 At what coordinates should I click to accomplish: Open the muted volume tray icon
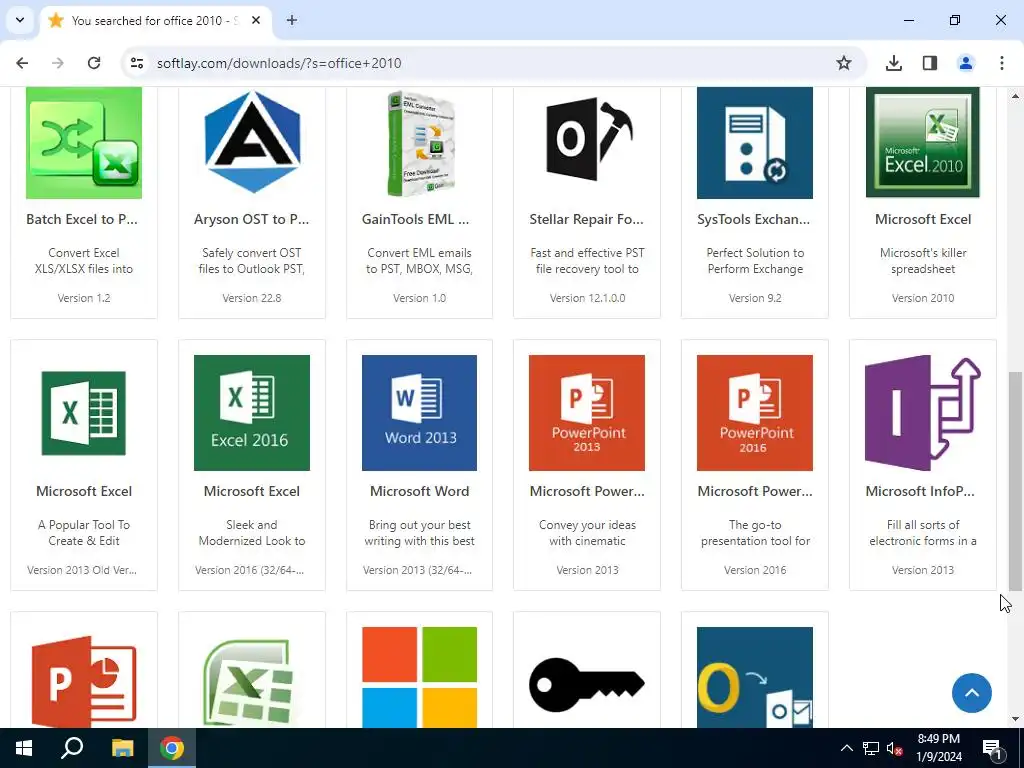pyautogui.click(x=895, y=748)
